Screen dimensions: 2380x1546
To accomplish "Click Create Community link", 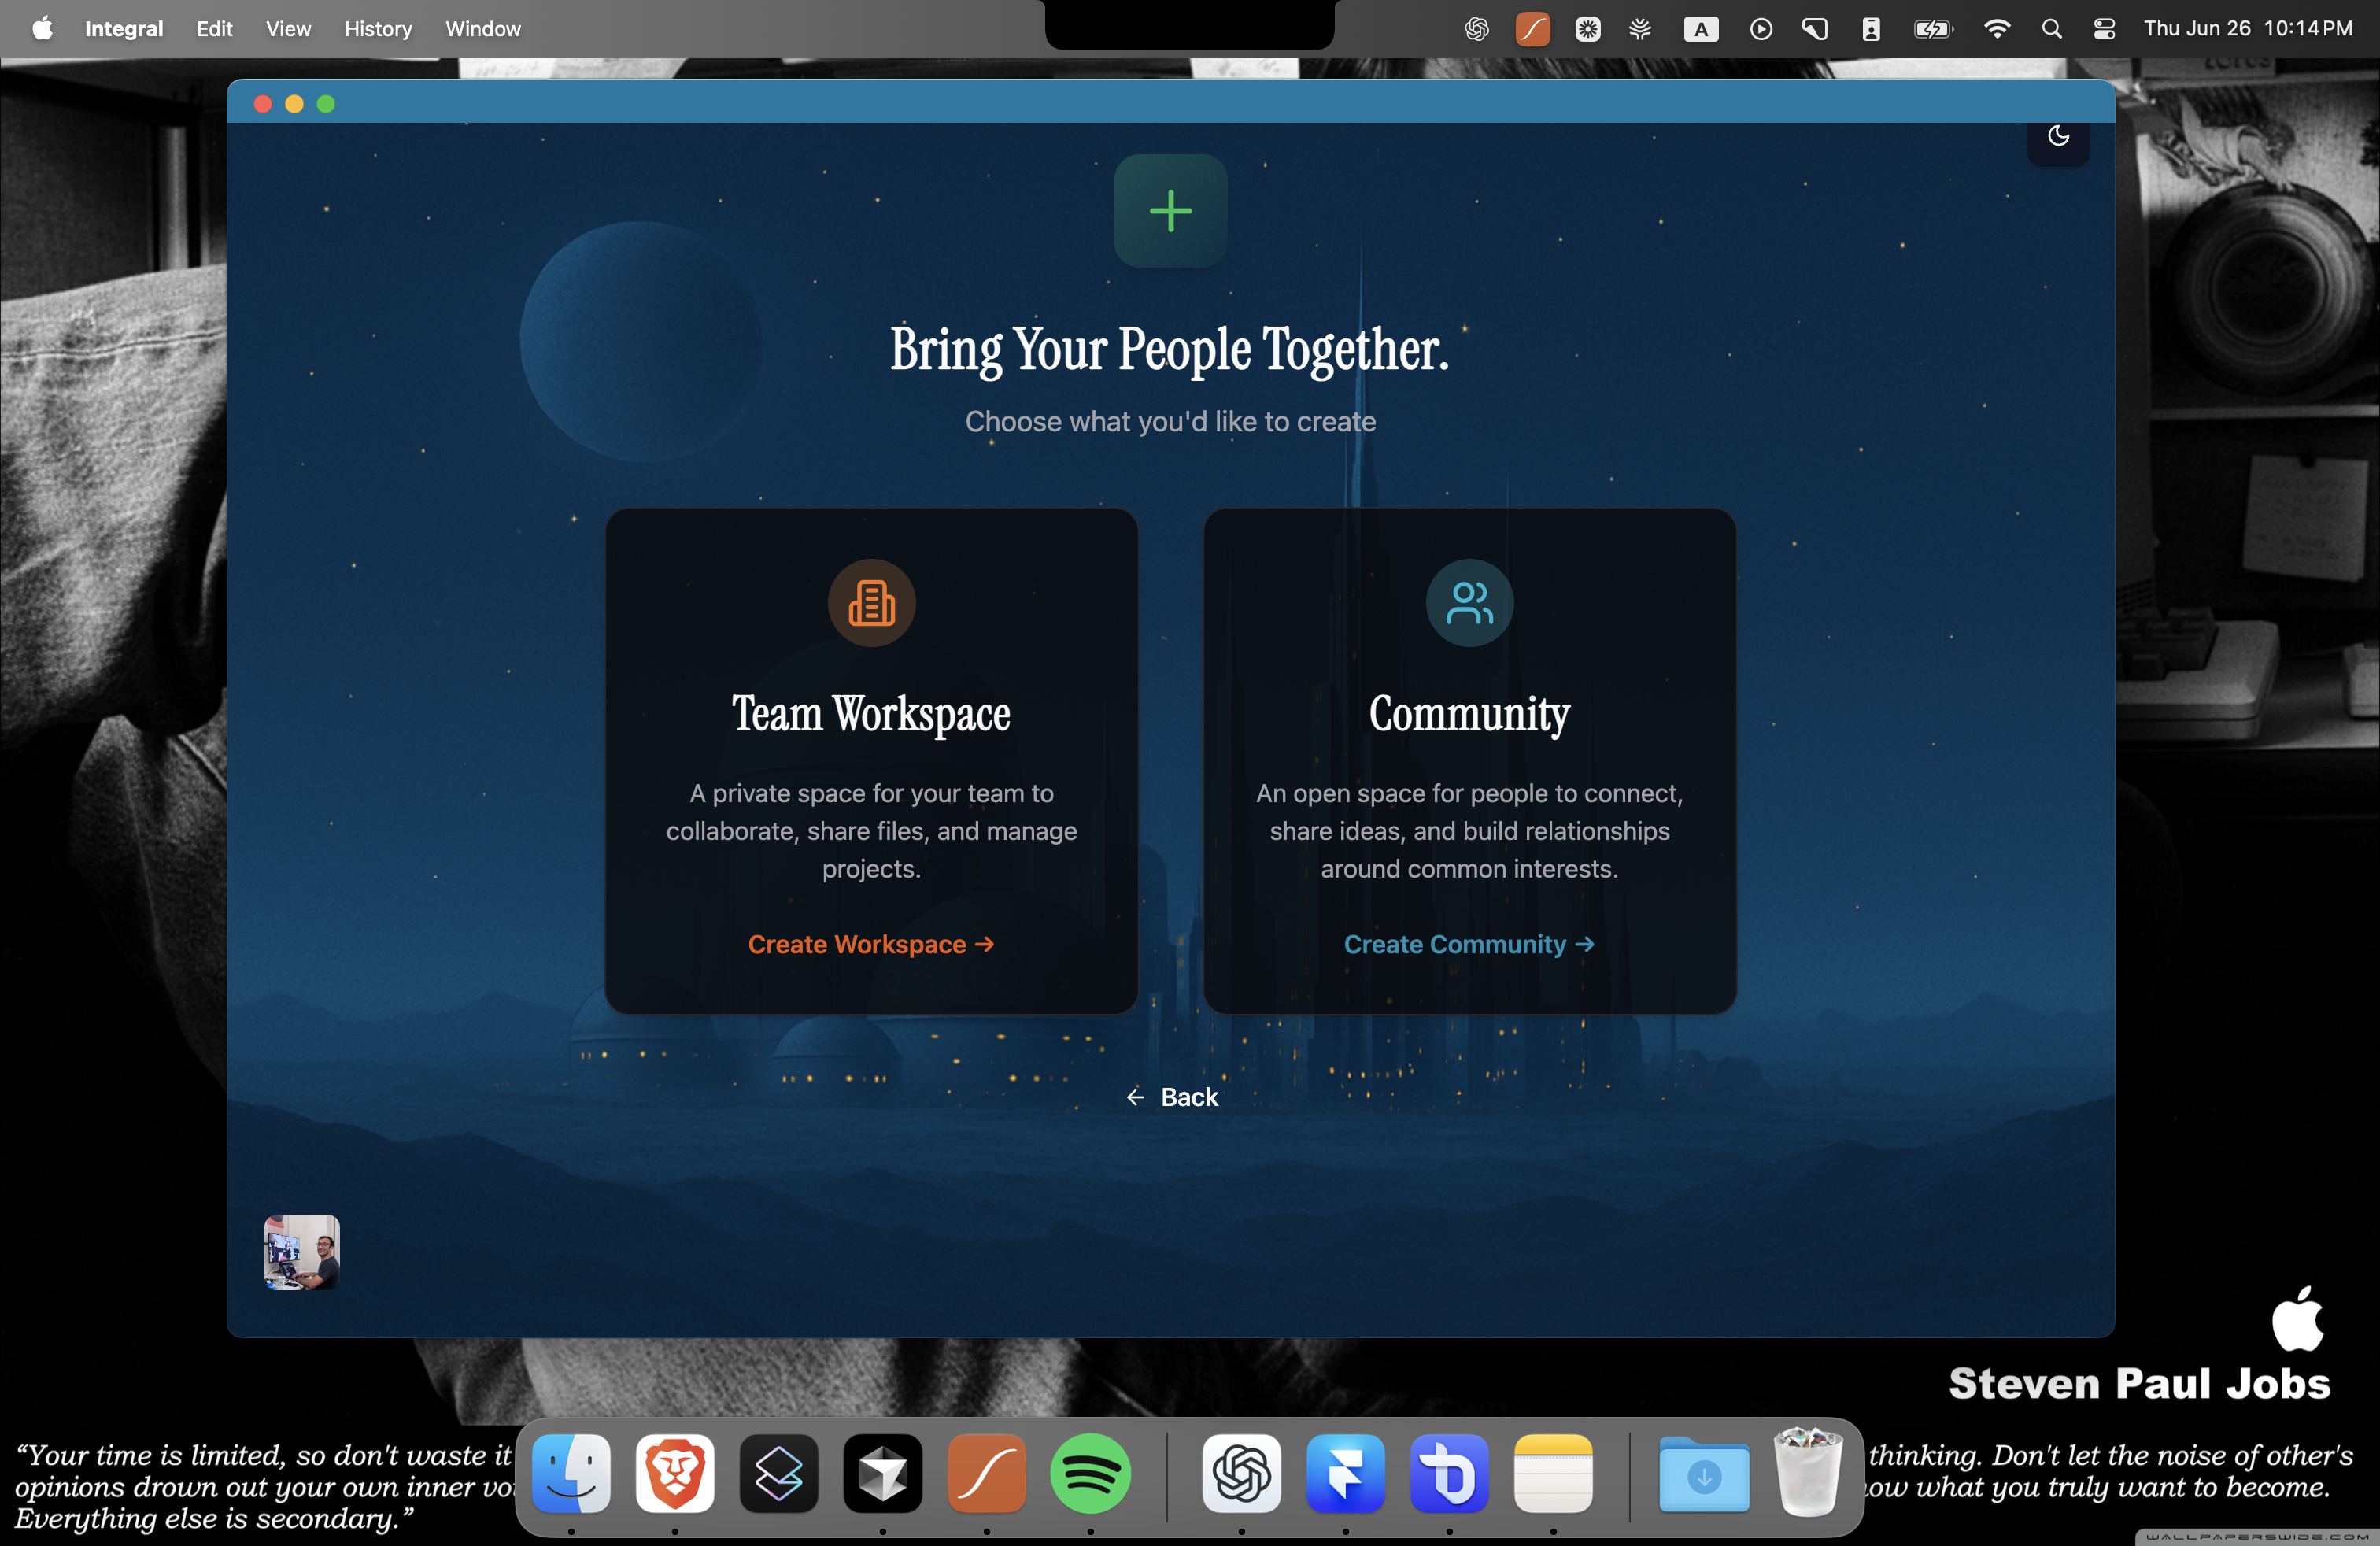I will point(1468,944).
